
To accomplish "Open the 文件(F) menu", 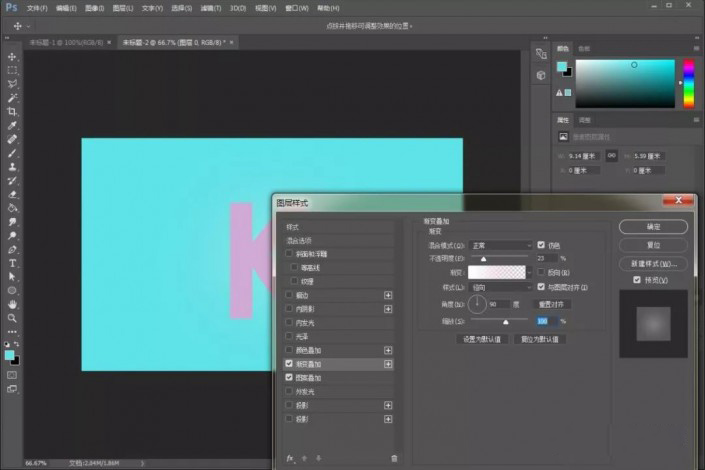I will 37,8.
